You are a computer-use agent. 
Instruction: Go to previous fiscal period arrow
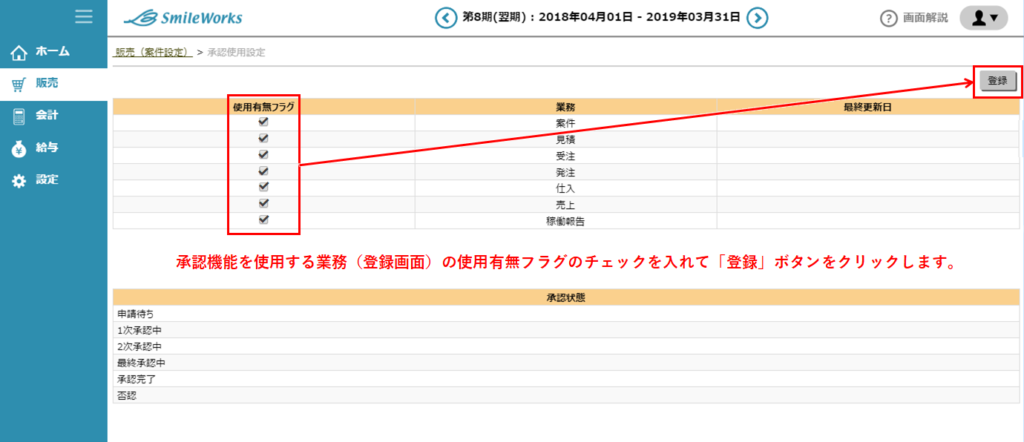[443, 18]
